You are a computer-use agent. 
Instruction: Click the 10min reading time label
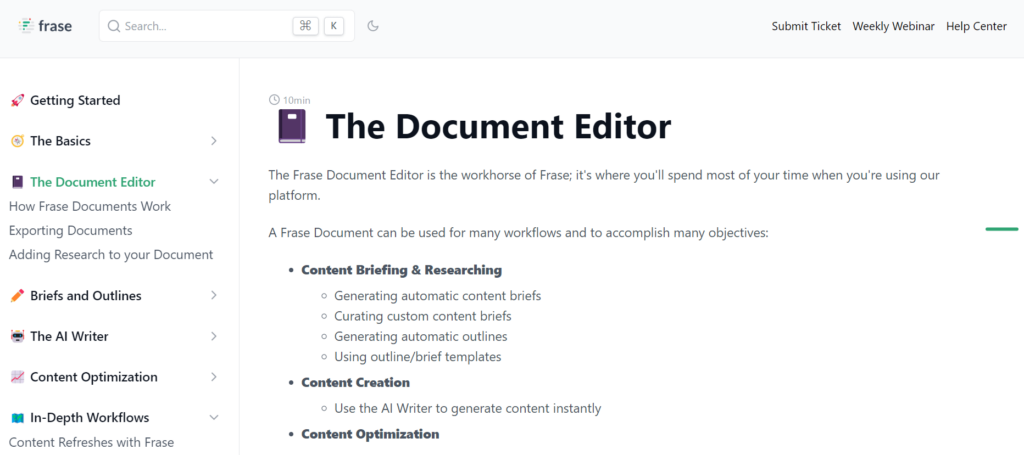296,100
